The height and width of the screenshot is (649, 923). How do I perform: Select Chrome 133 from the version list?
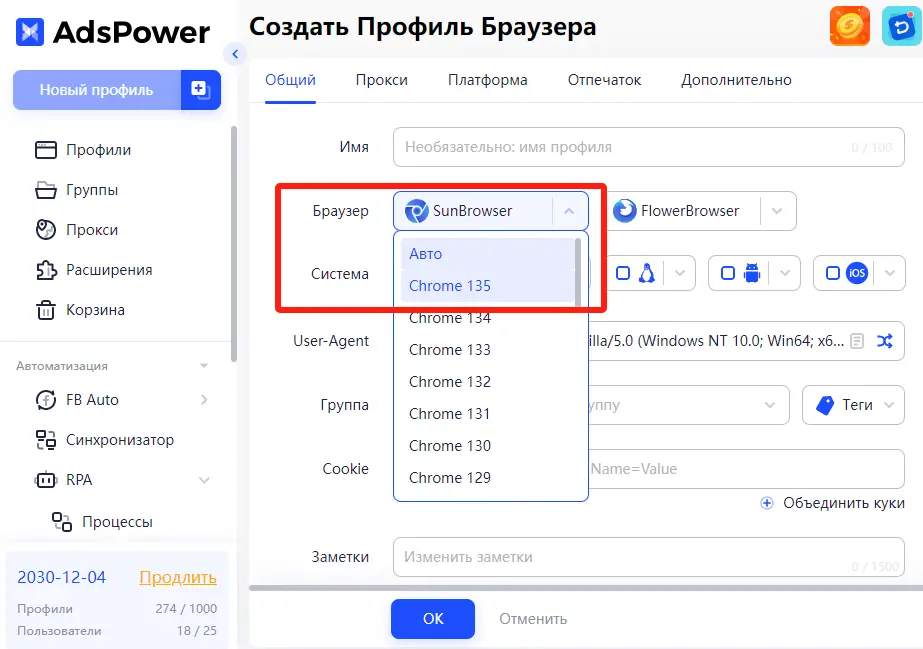(450, 350)
